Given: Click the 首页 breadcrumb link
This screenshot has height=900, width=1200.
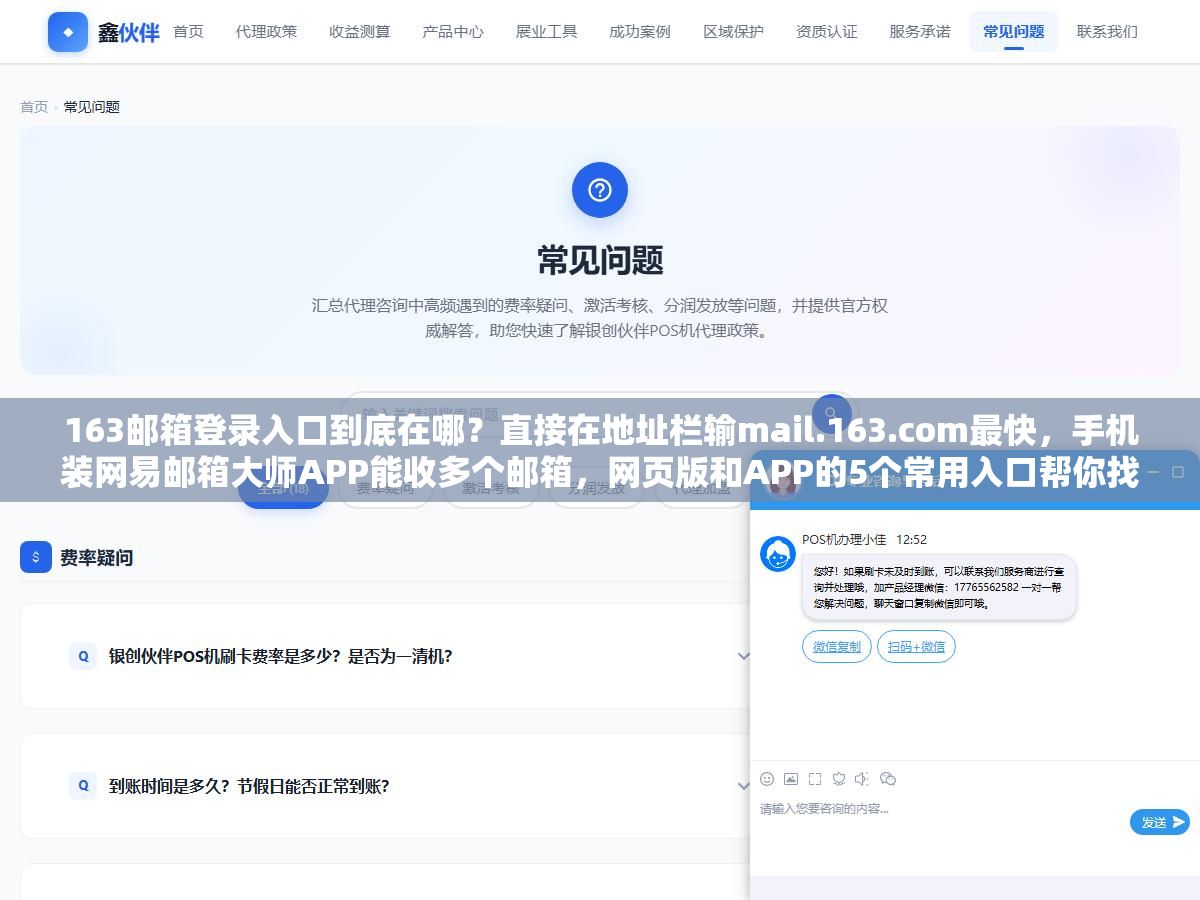Looking at the screenshot, I should [34, 107].
